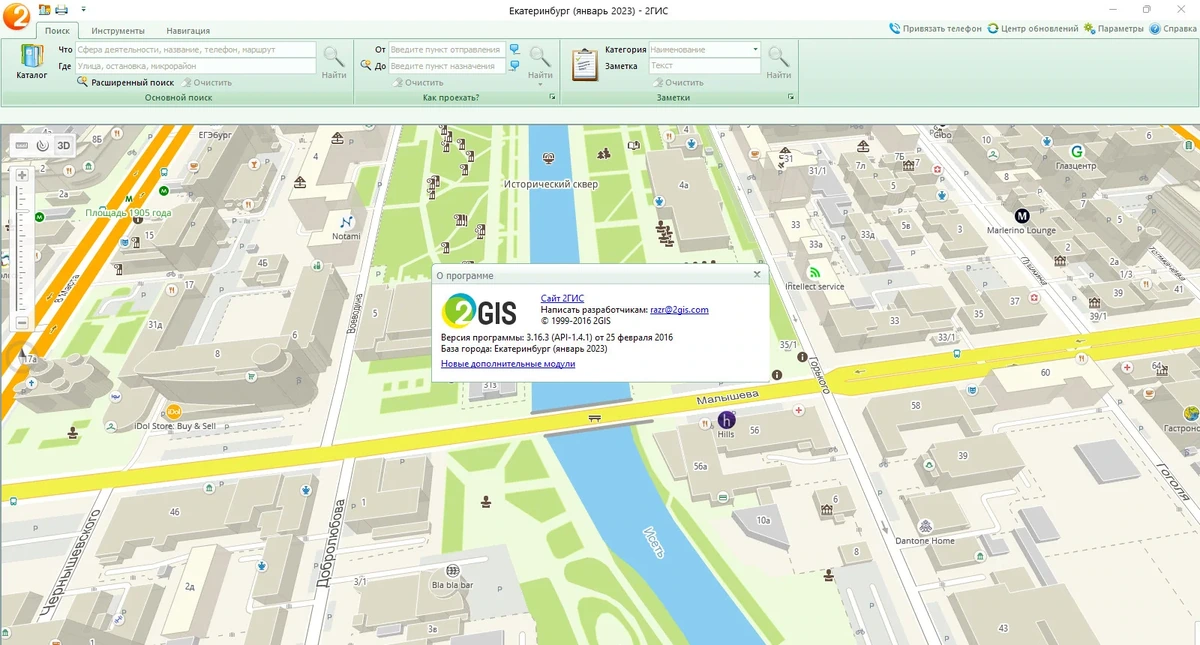This screenshot has height=645, width=1200.
Task: Open Справка help
Action: [x=1173, y=29]
